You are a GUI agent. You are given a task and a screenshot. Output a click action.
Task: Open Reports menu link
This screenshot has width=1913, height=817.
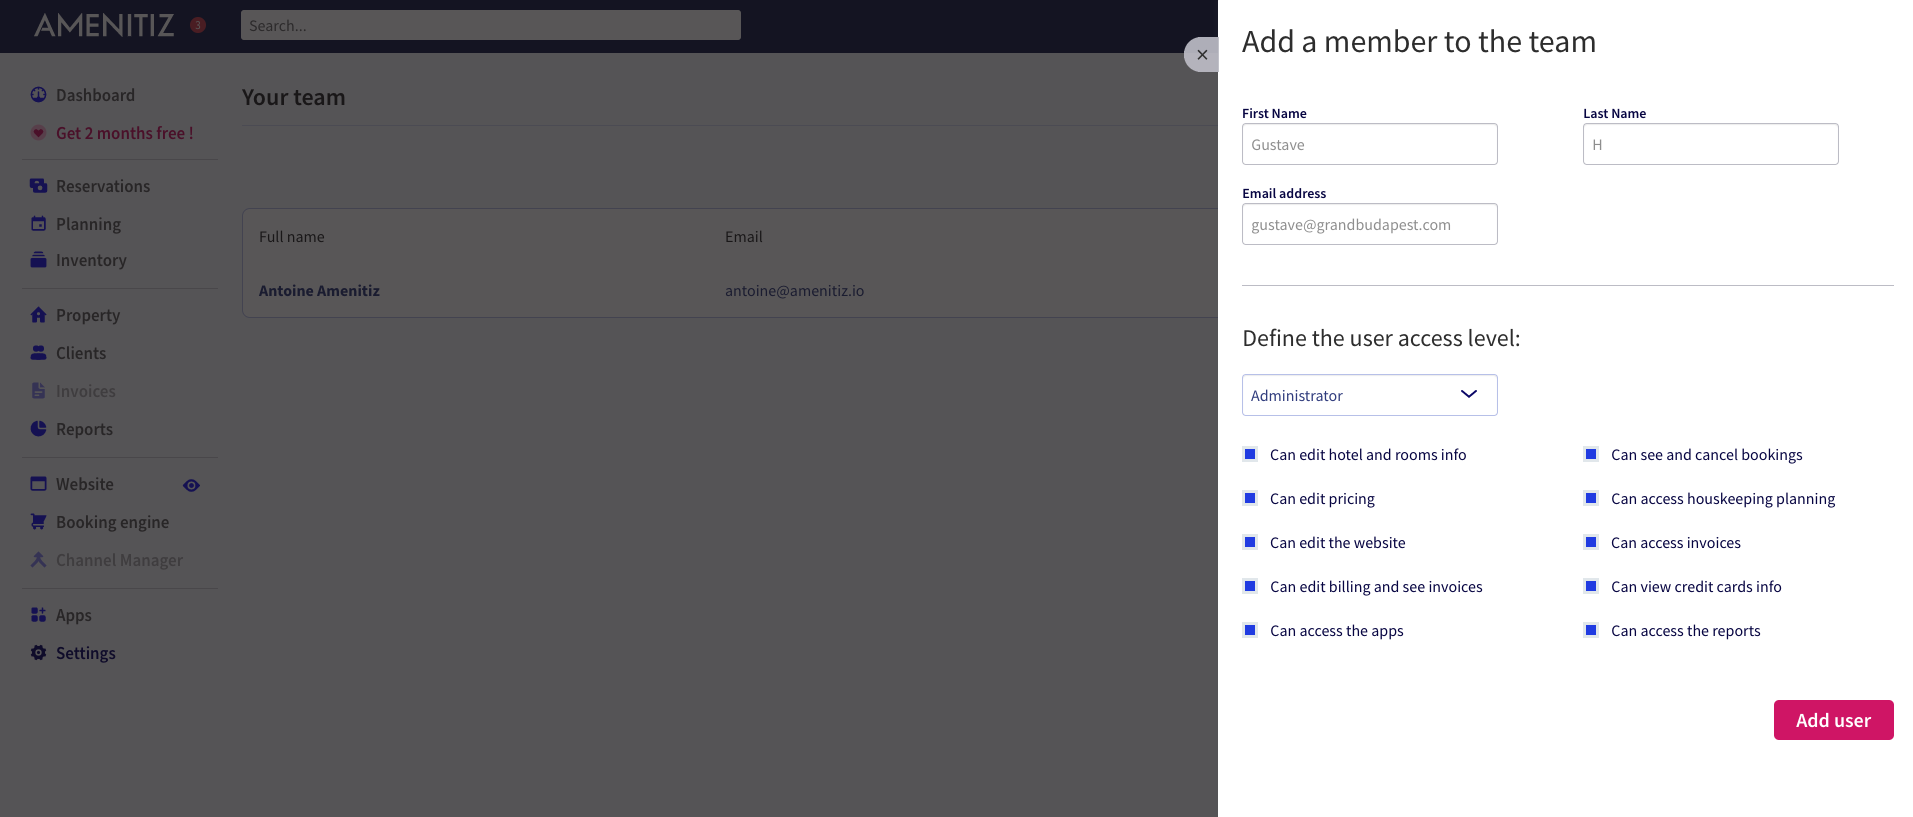coord(84,429)
